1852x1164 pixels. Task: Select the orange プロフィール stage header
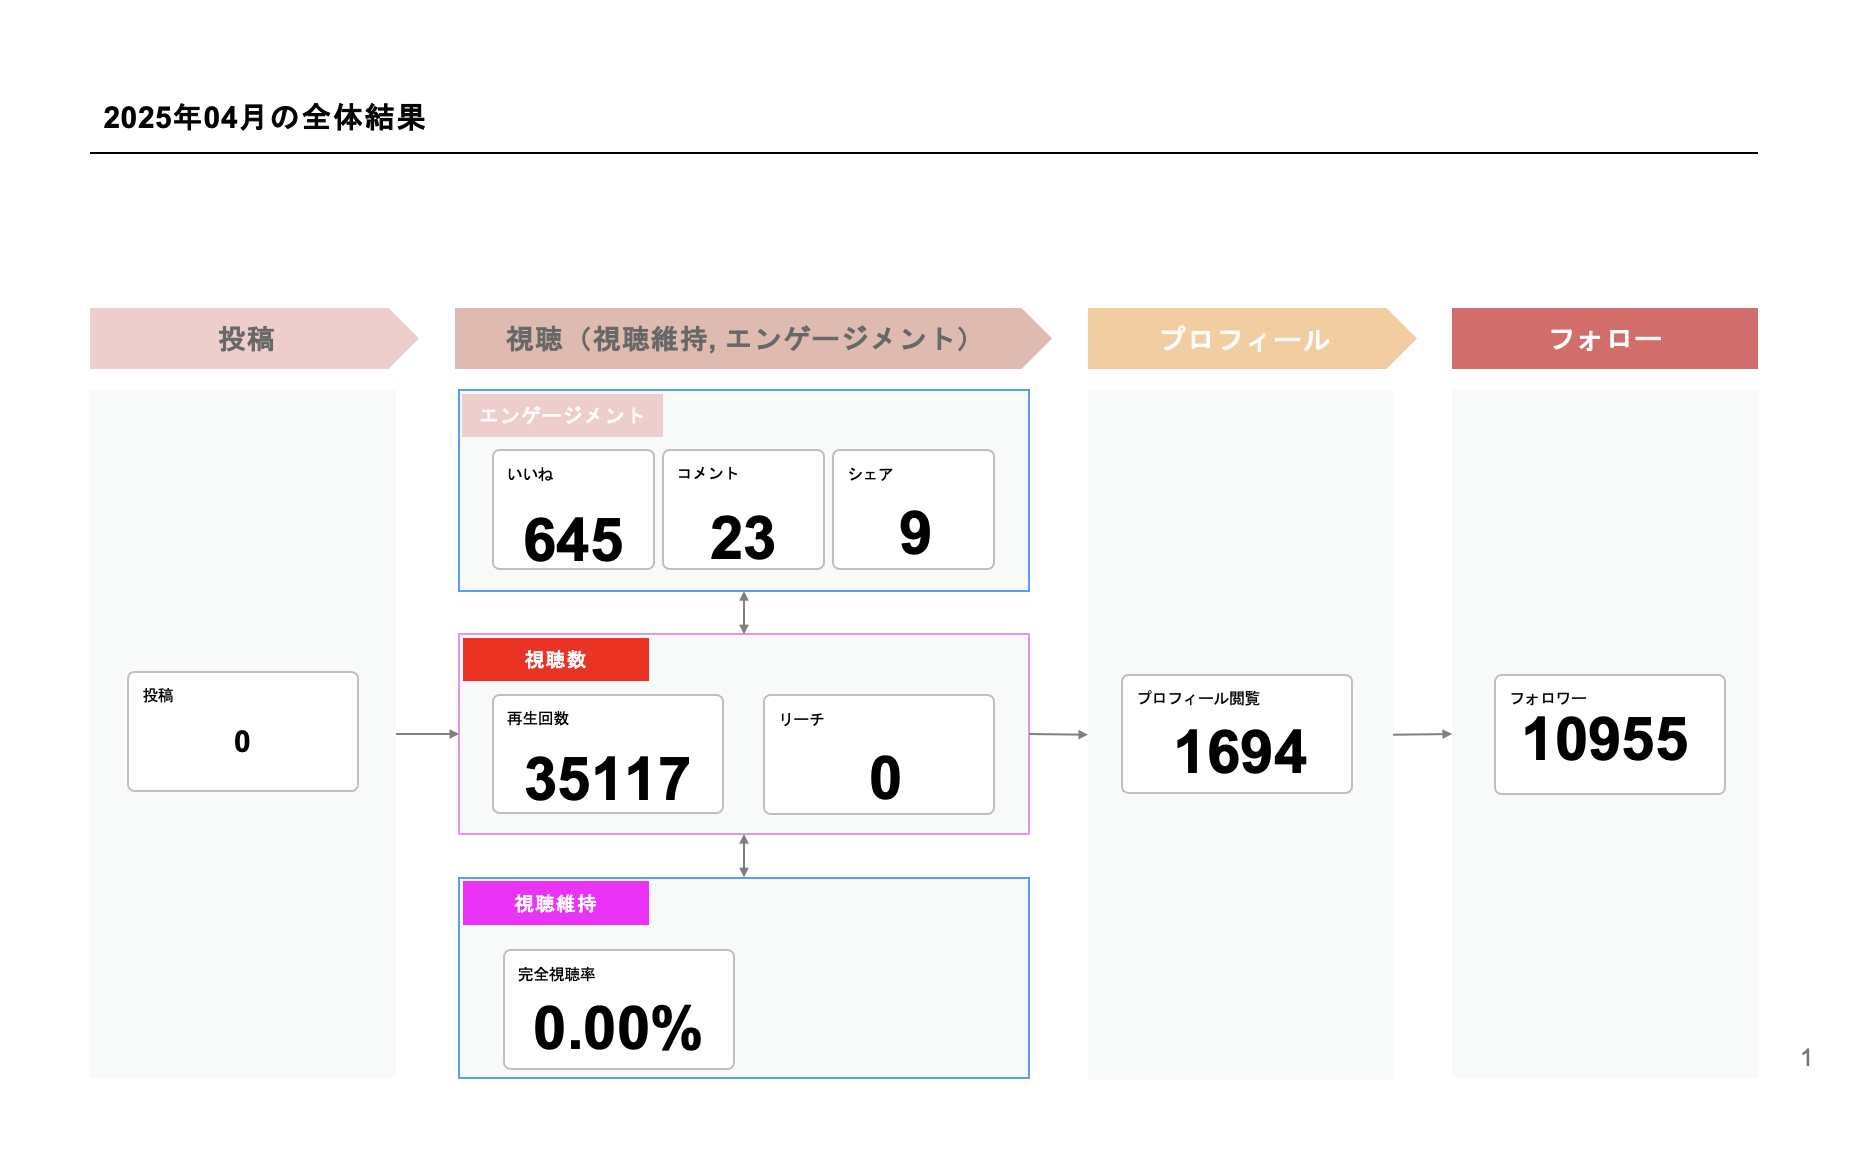pos(1245,339)
